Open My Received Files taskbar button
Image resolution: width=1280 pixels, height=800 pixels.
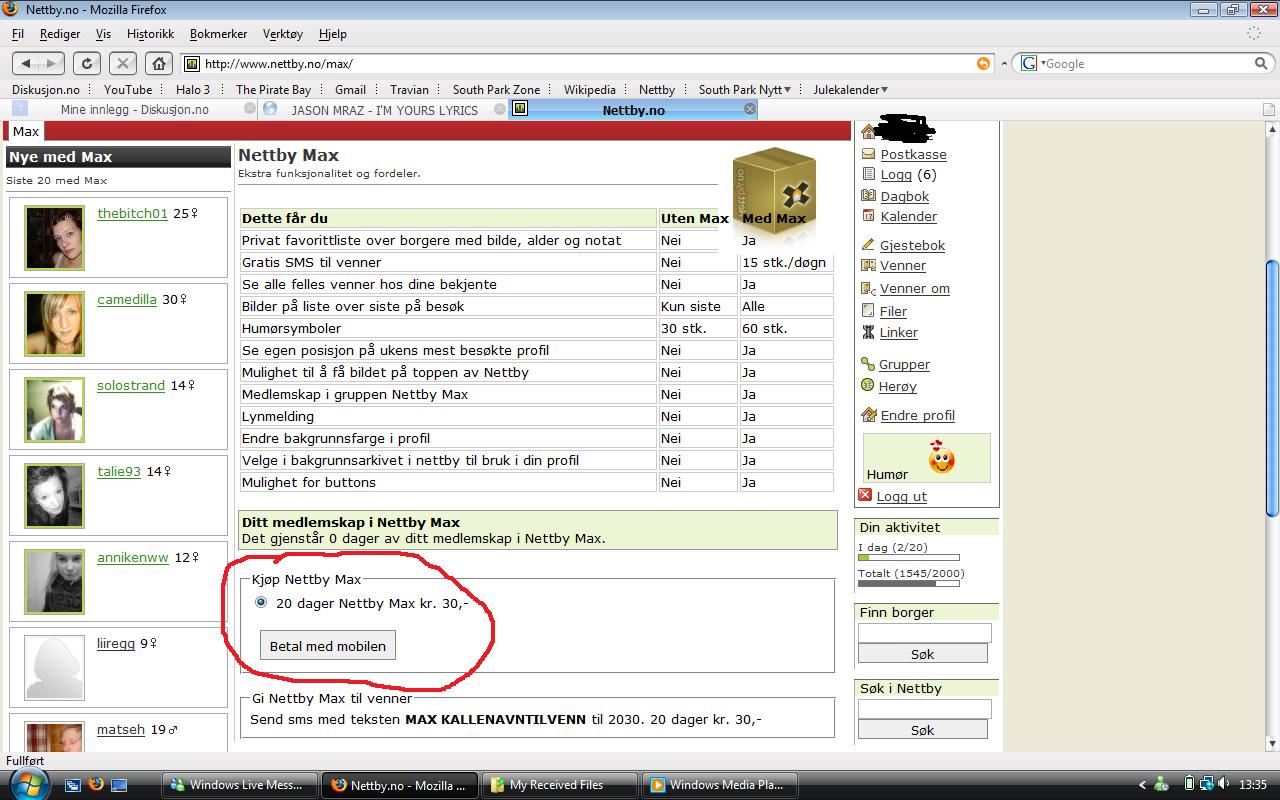[x=560, y=785]
